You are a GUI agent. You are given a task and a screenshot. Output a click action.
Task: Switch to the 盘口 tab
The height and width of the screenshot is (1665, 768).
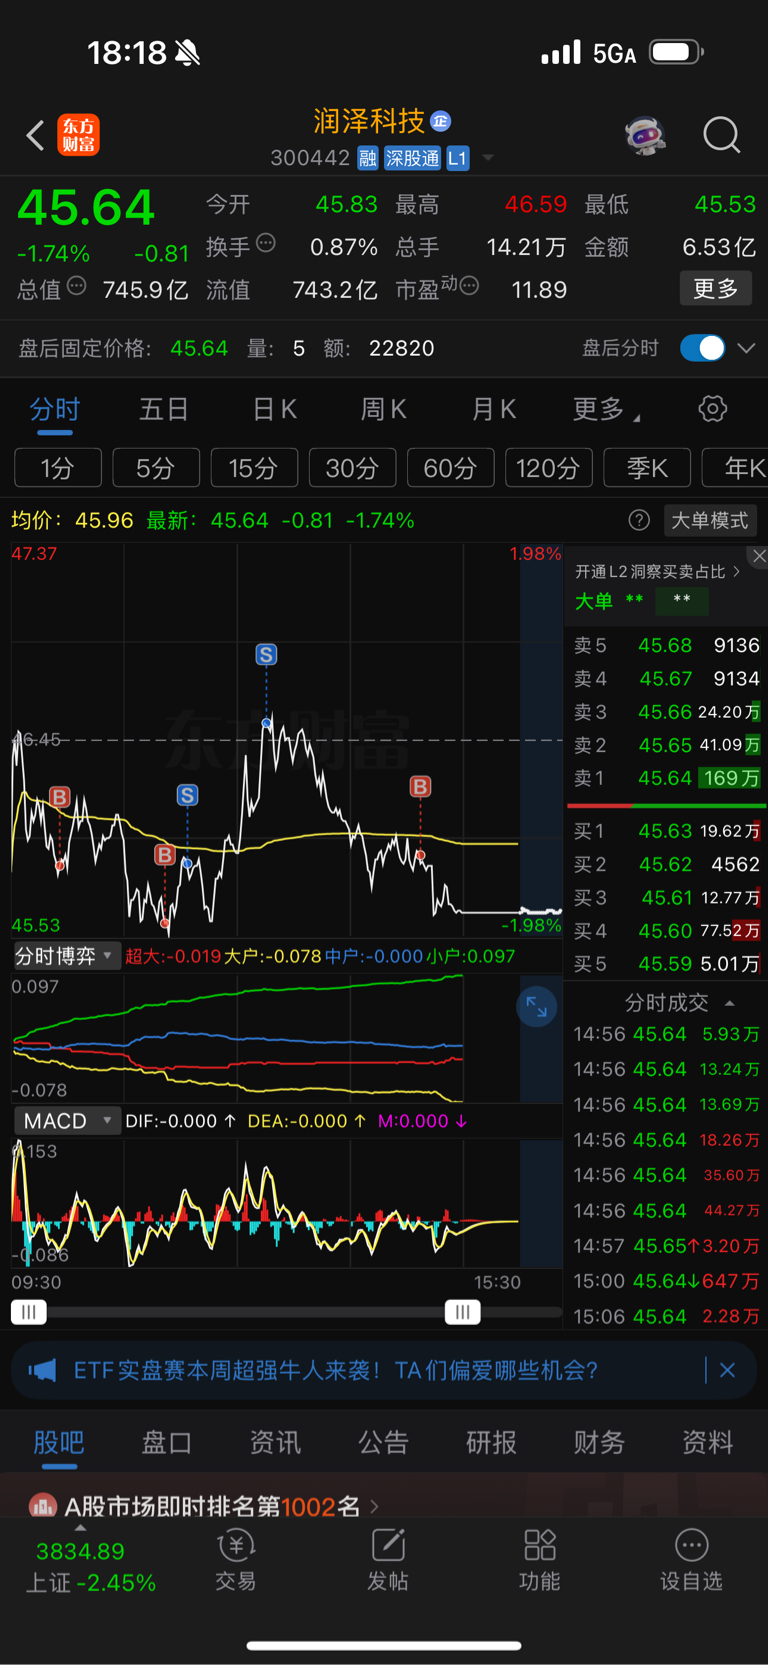(167, 1442)
